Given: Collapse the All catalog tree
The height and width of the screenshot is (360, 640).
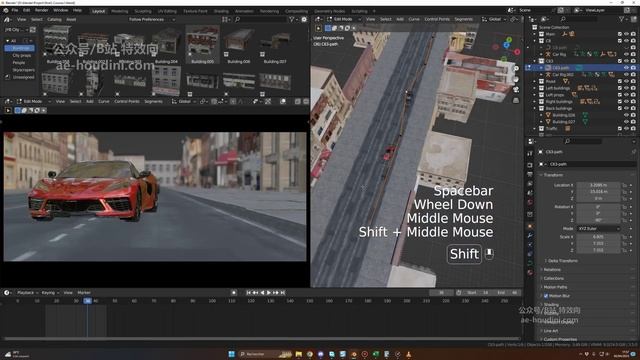Looking at the screenshot, I should point(8,41).
